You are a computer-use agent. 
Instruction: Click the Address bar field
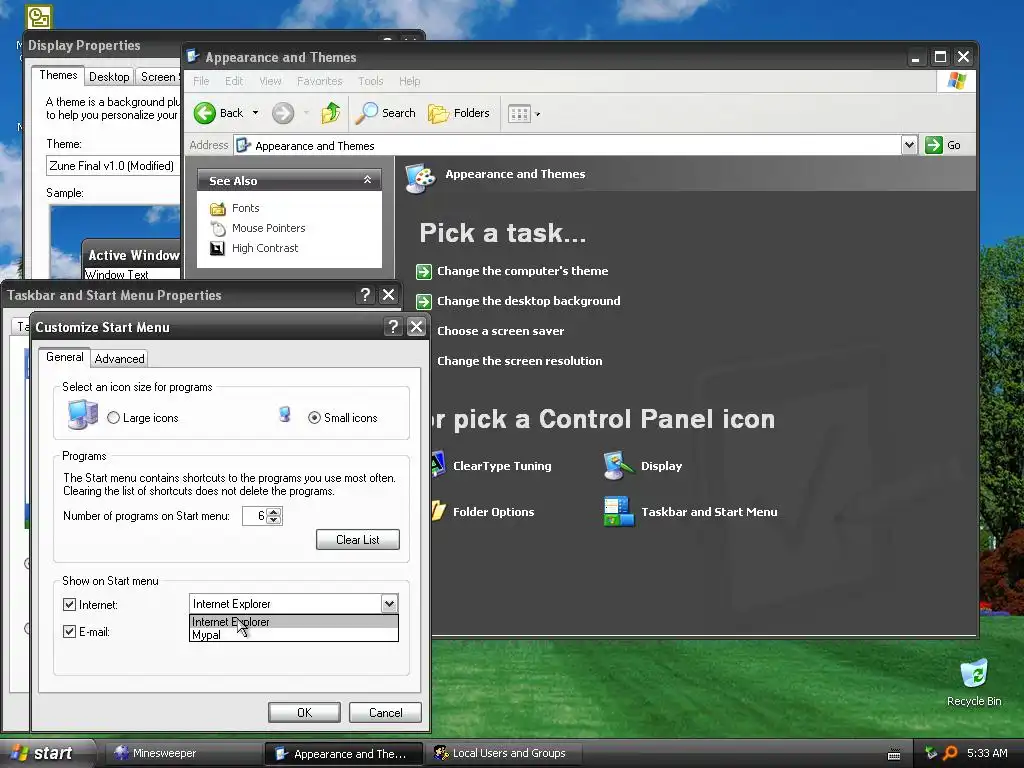pos(568,146)
